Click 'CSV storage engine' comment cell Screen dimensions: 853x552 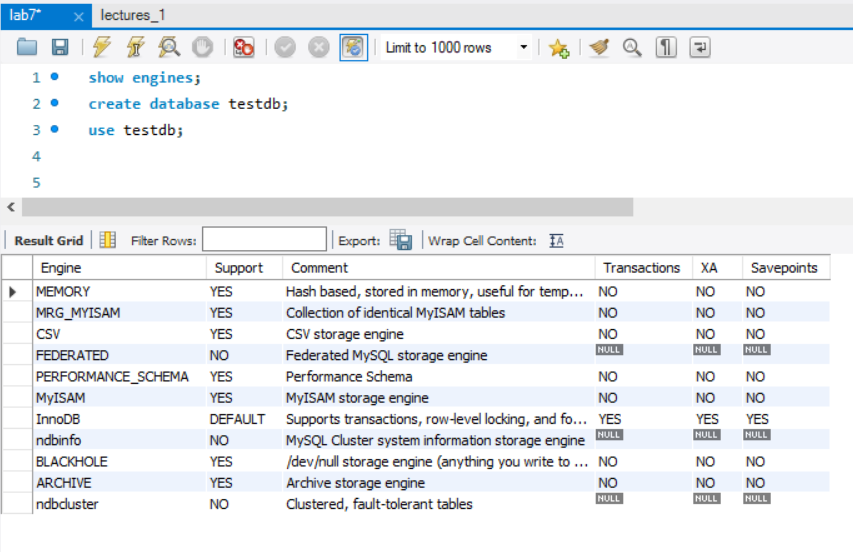(438, 334)
